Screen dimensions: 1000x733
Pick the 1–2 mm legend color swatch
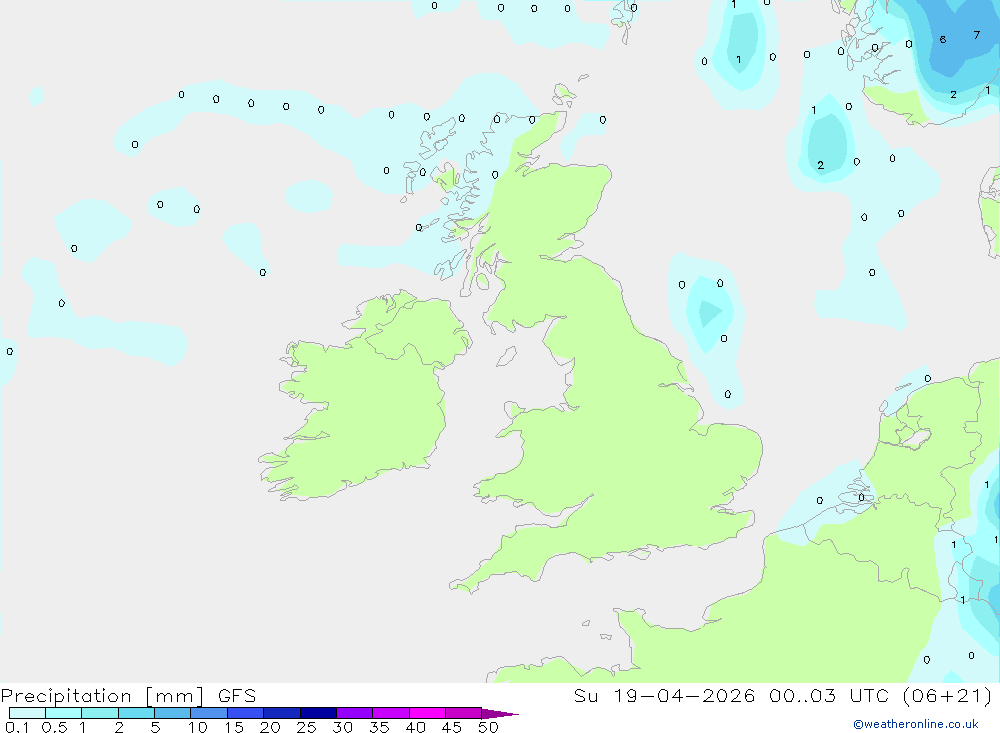pyautogui.click(x=100, y=713)
